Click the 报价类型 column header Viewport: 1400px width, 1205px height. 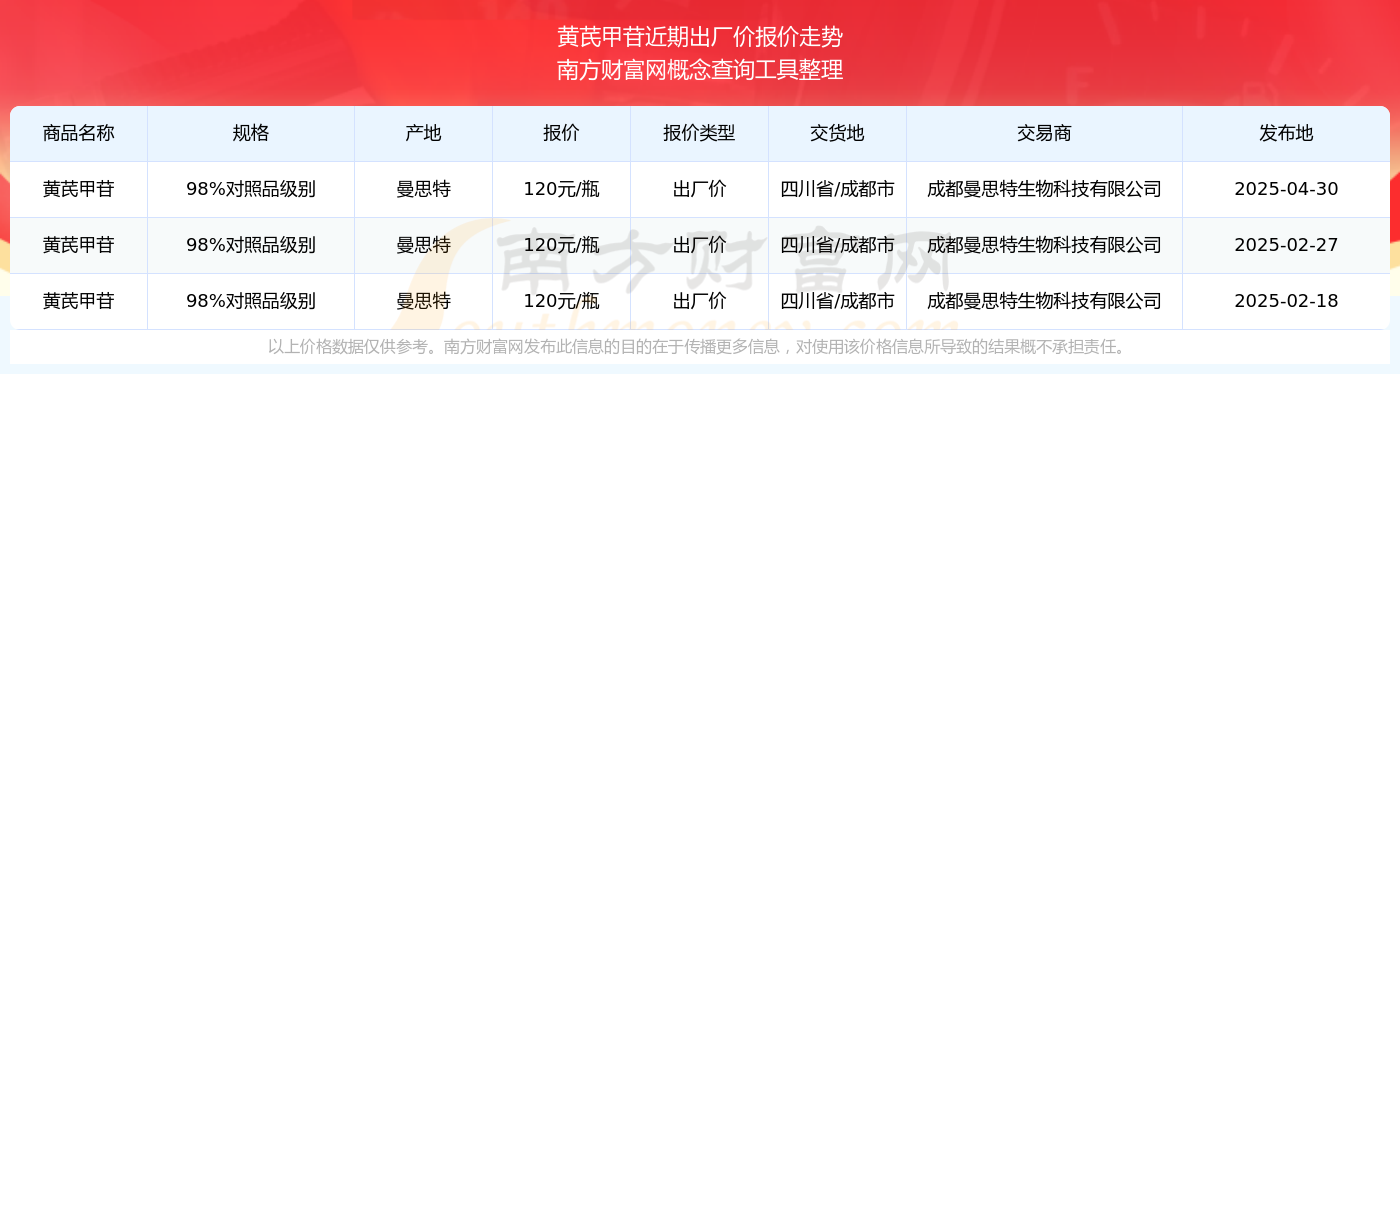pos(700,134)
